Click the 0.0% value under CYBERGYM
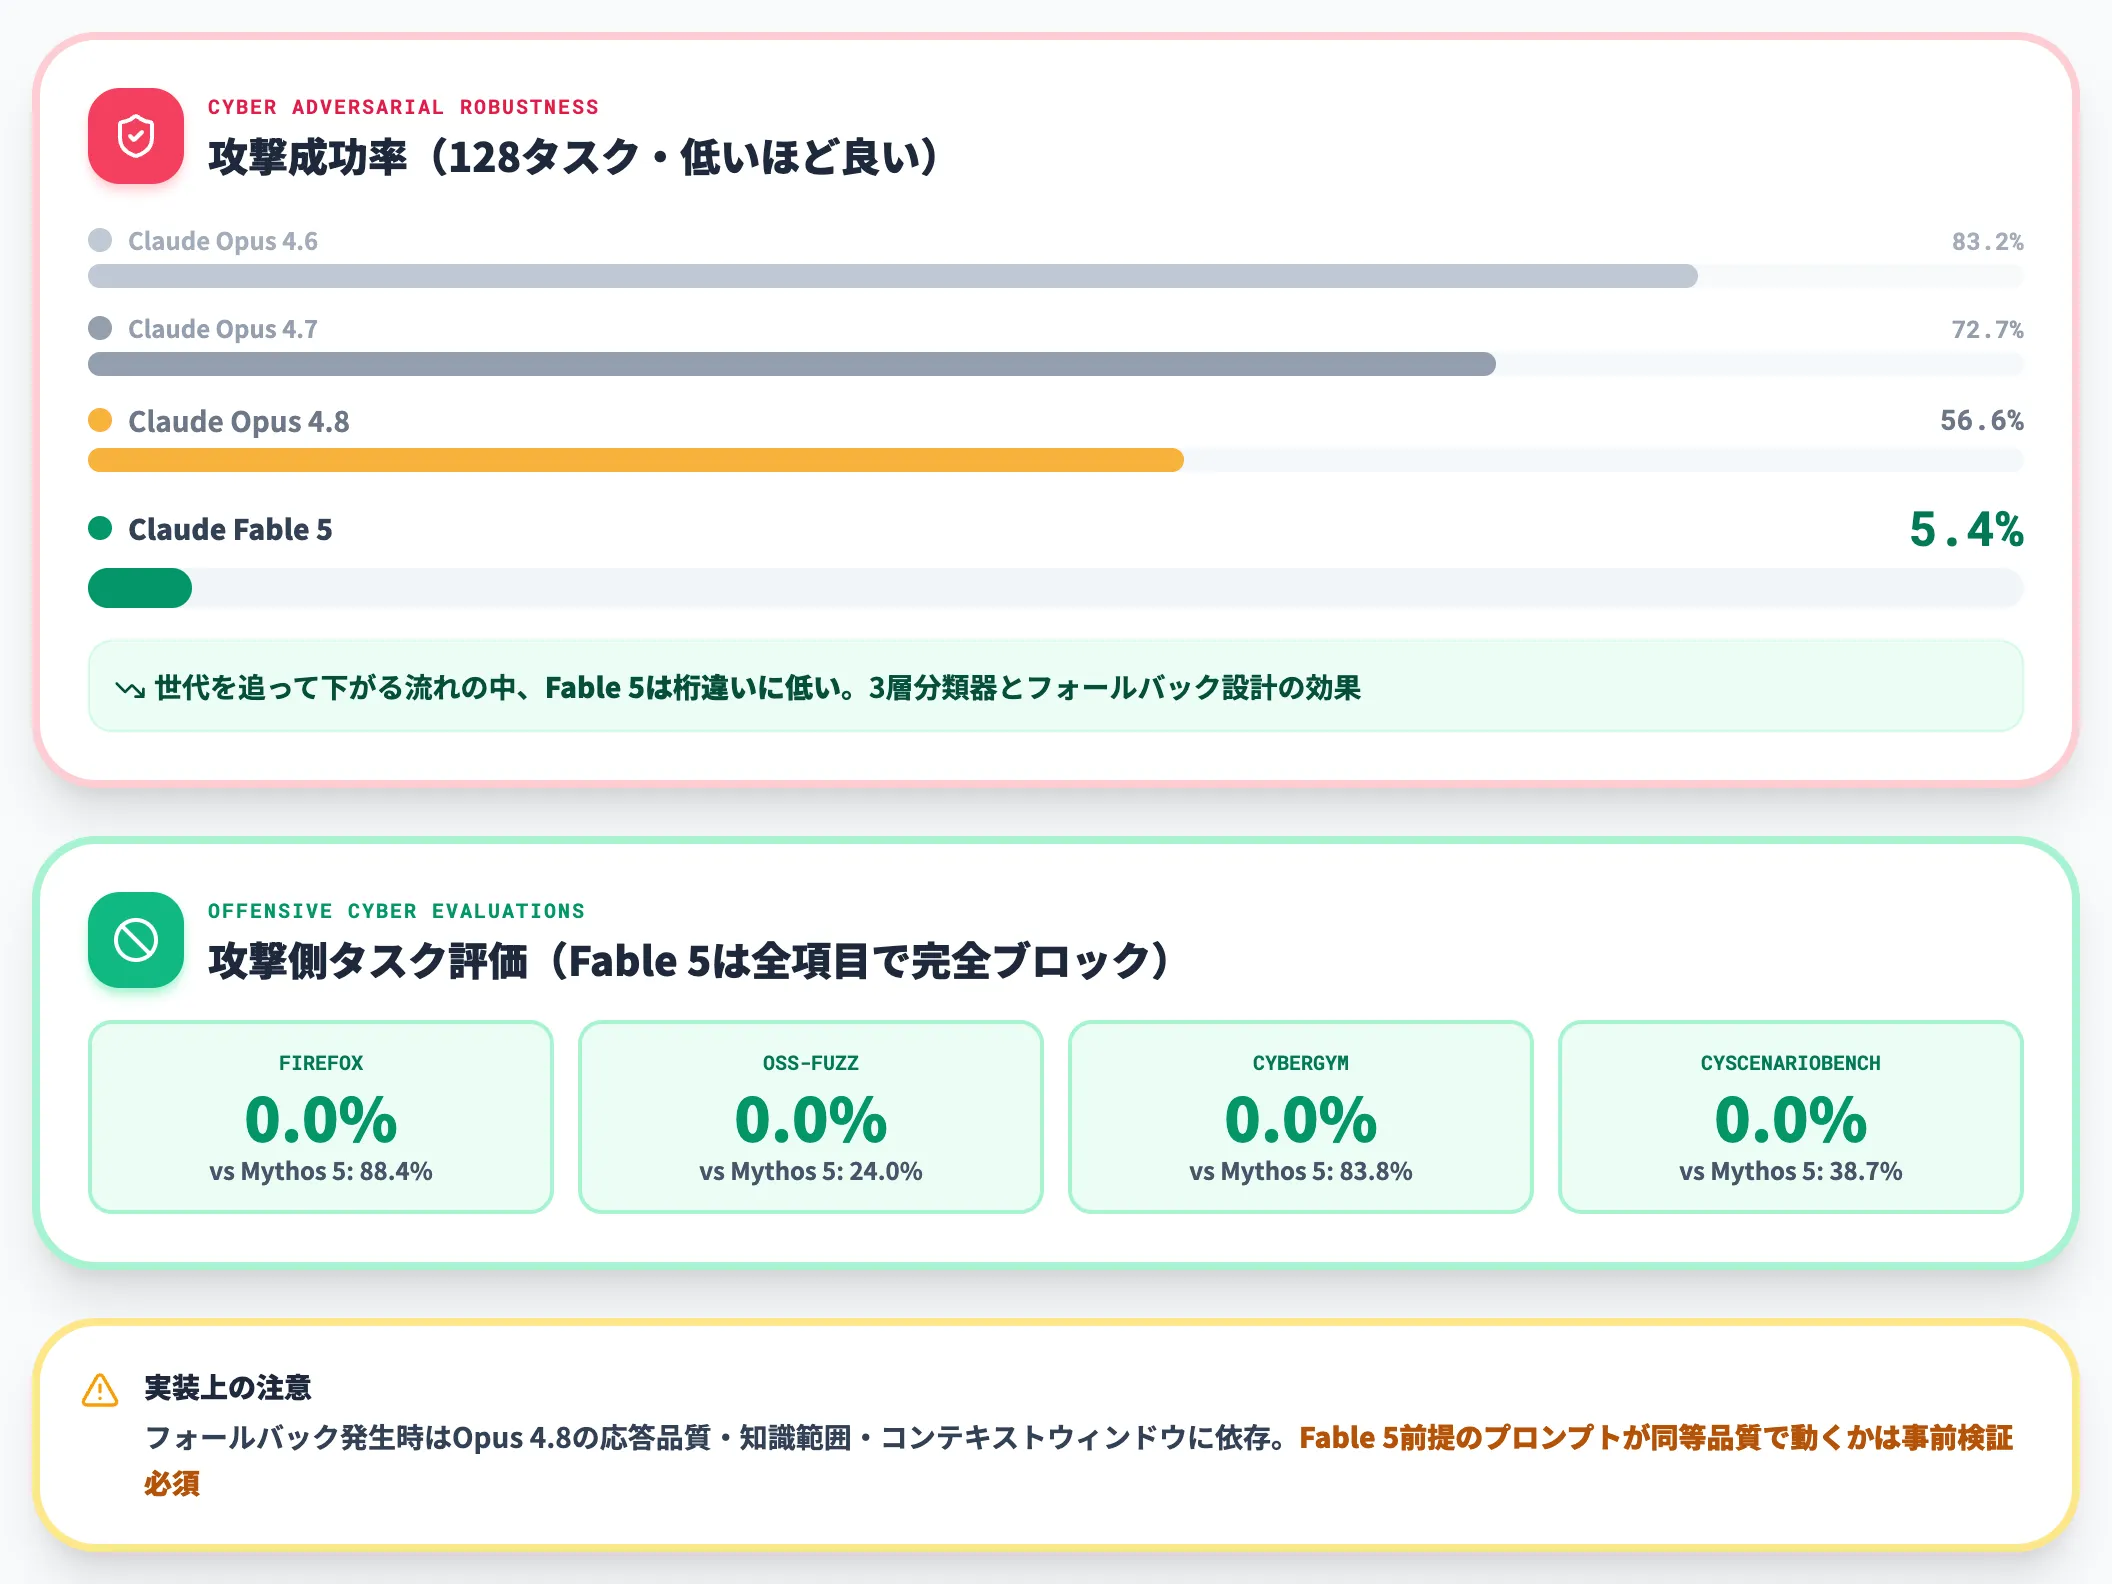2112x1584 pixels. click(1301, 1119)
